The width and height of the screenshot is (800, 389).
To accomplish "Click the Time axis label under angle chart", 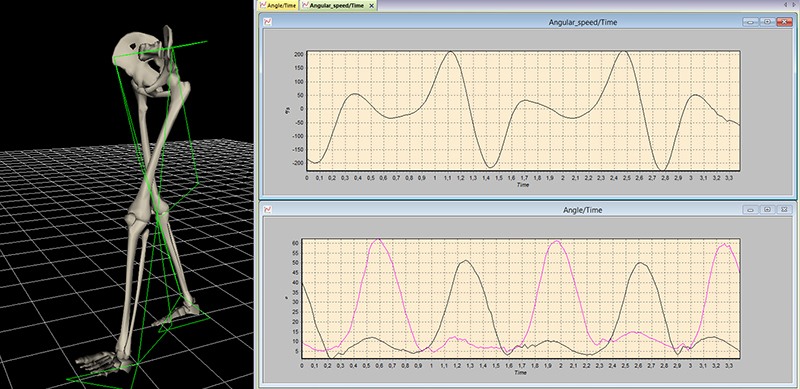I will [520, 373].
